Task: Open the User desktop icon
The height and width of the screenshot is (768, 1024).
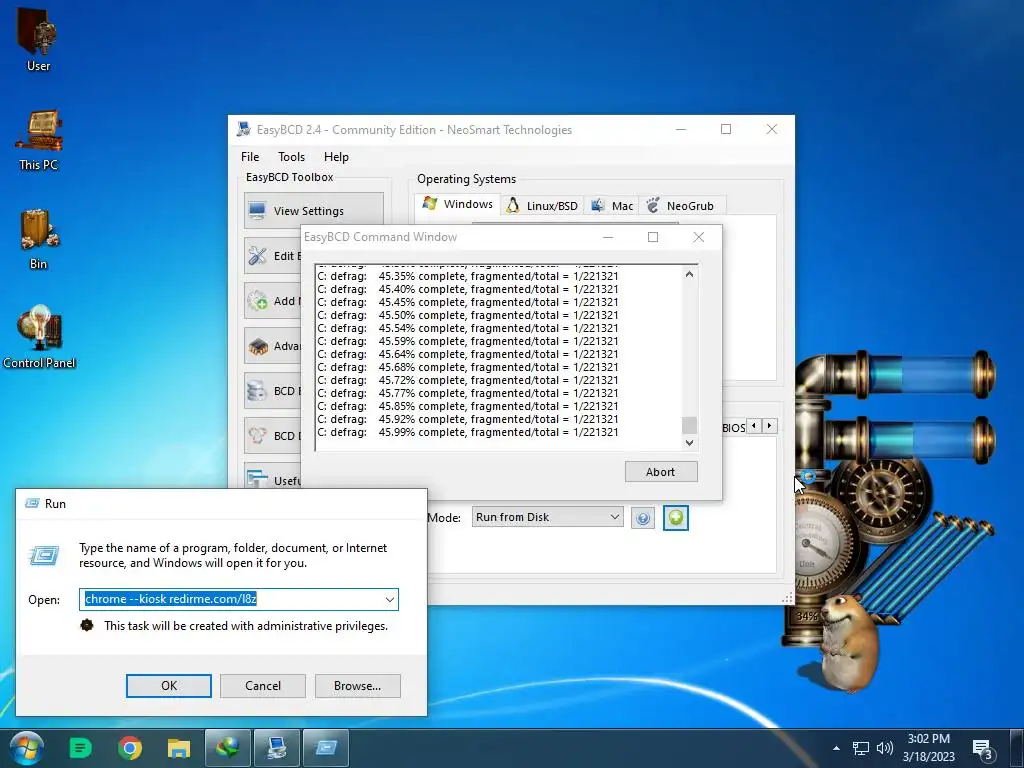Action: pos(38,39)
